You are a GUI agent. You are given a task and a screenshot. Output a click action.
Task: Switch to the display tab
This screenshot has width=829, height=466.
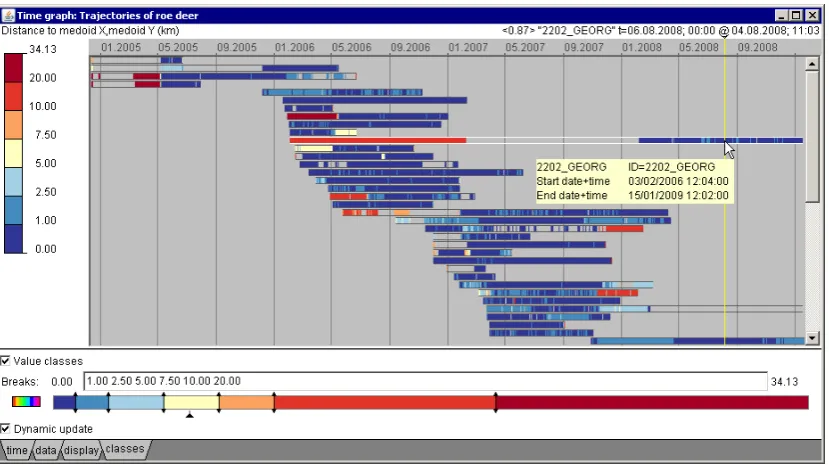(81, 451)
